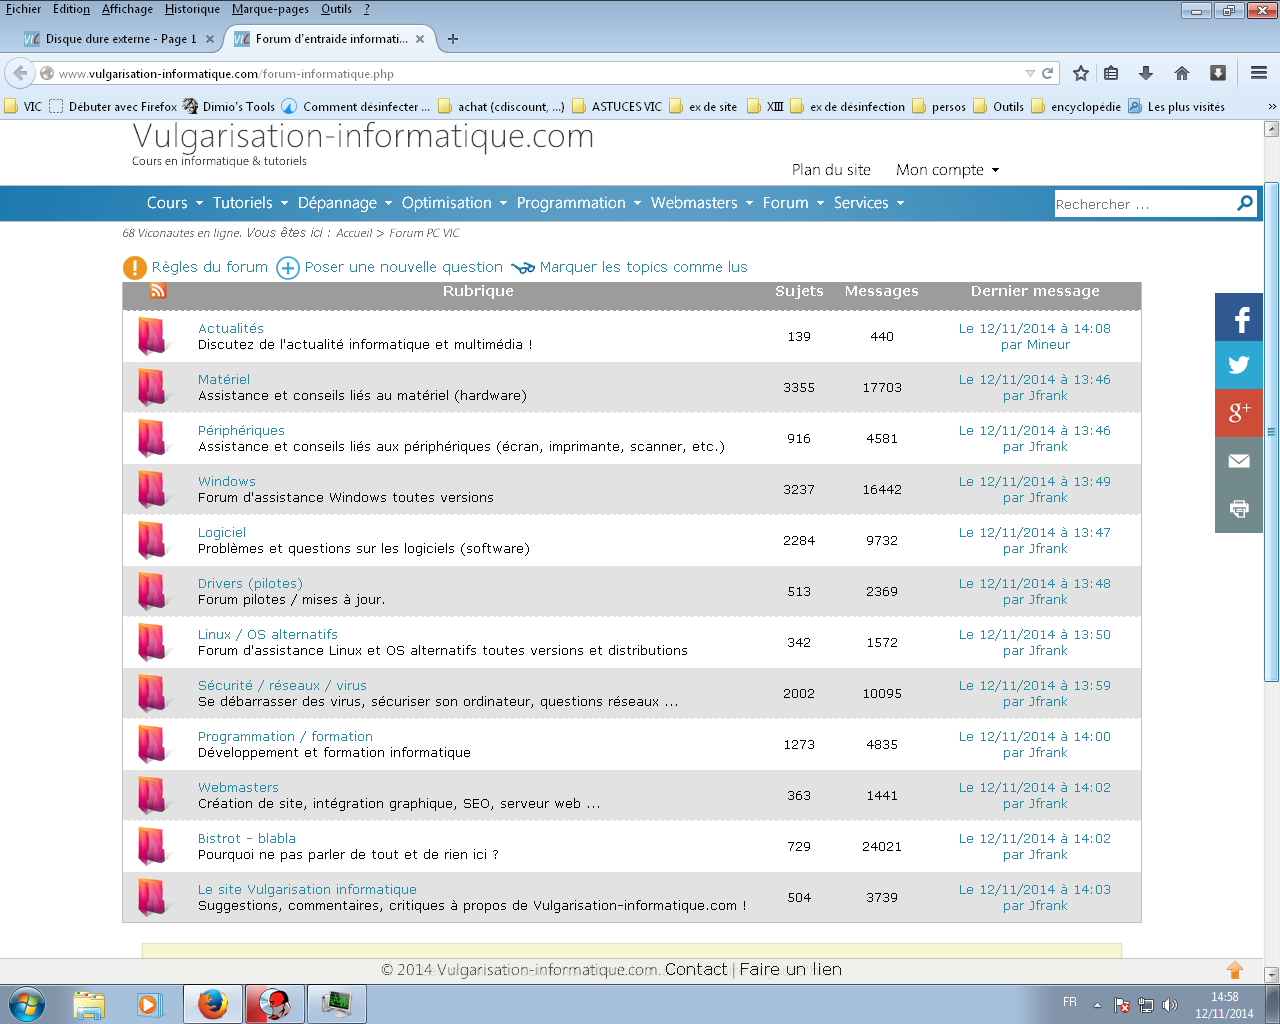The width and height of the screenshot is (1280, 1024).
Task: Open Sécurité / réseaux / virus section
Action: [x=282, y=685]
